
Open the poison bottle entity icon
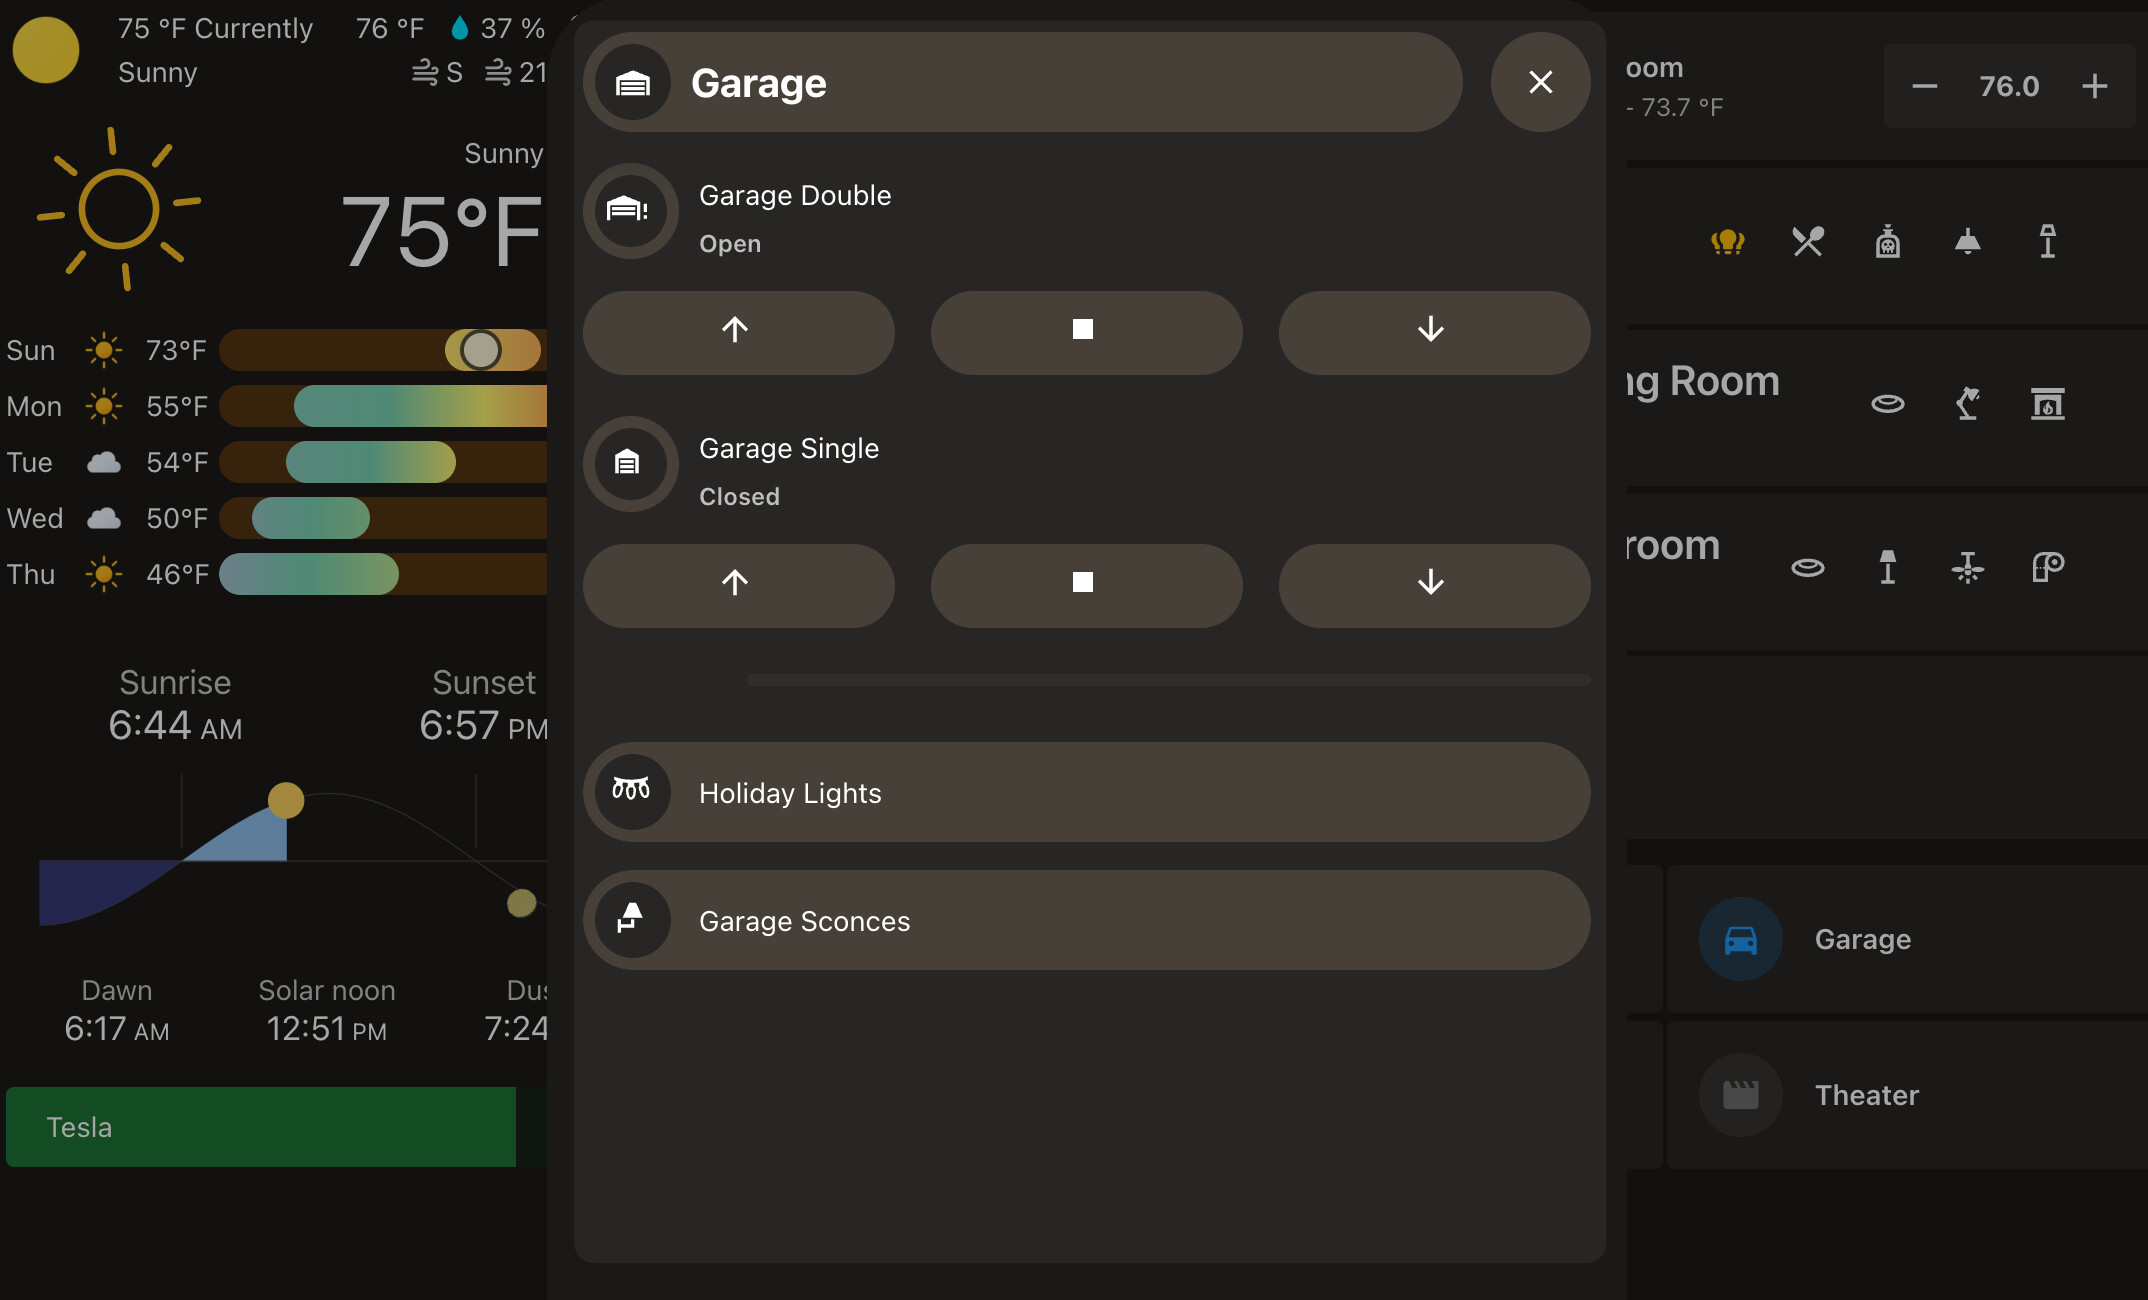(1887, 241)
